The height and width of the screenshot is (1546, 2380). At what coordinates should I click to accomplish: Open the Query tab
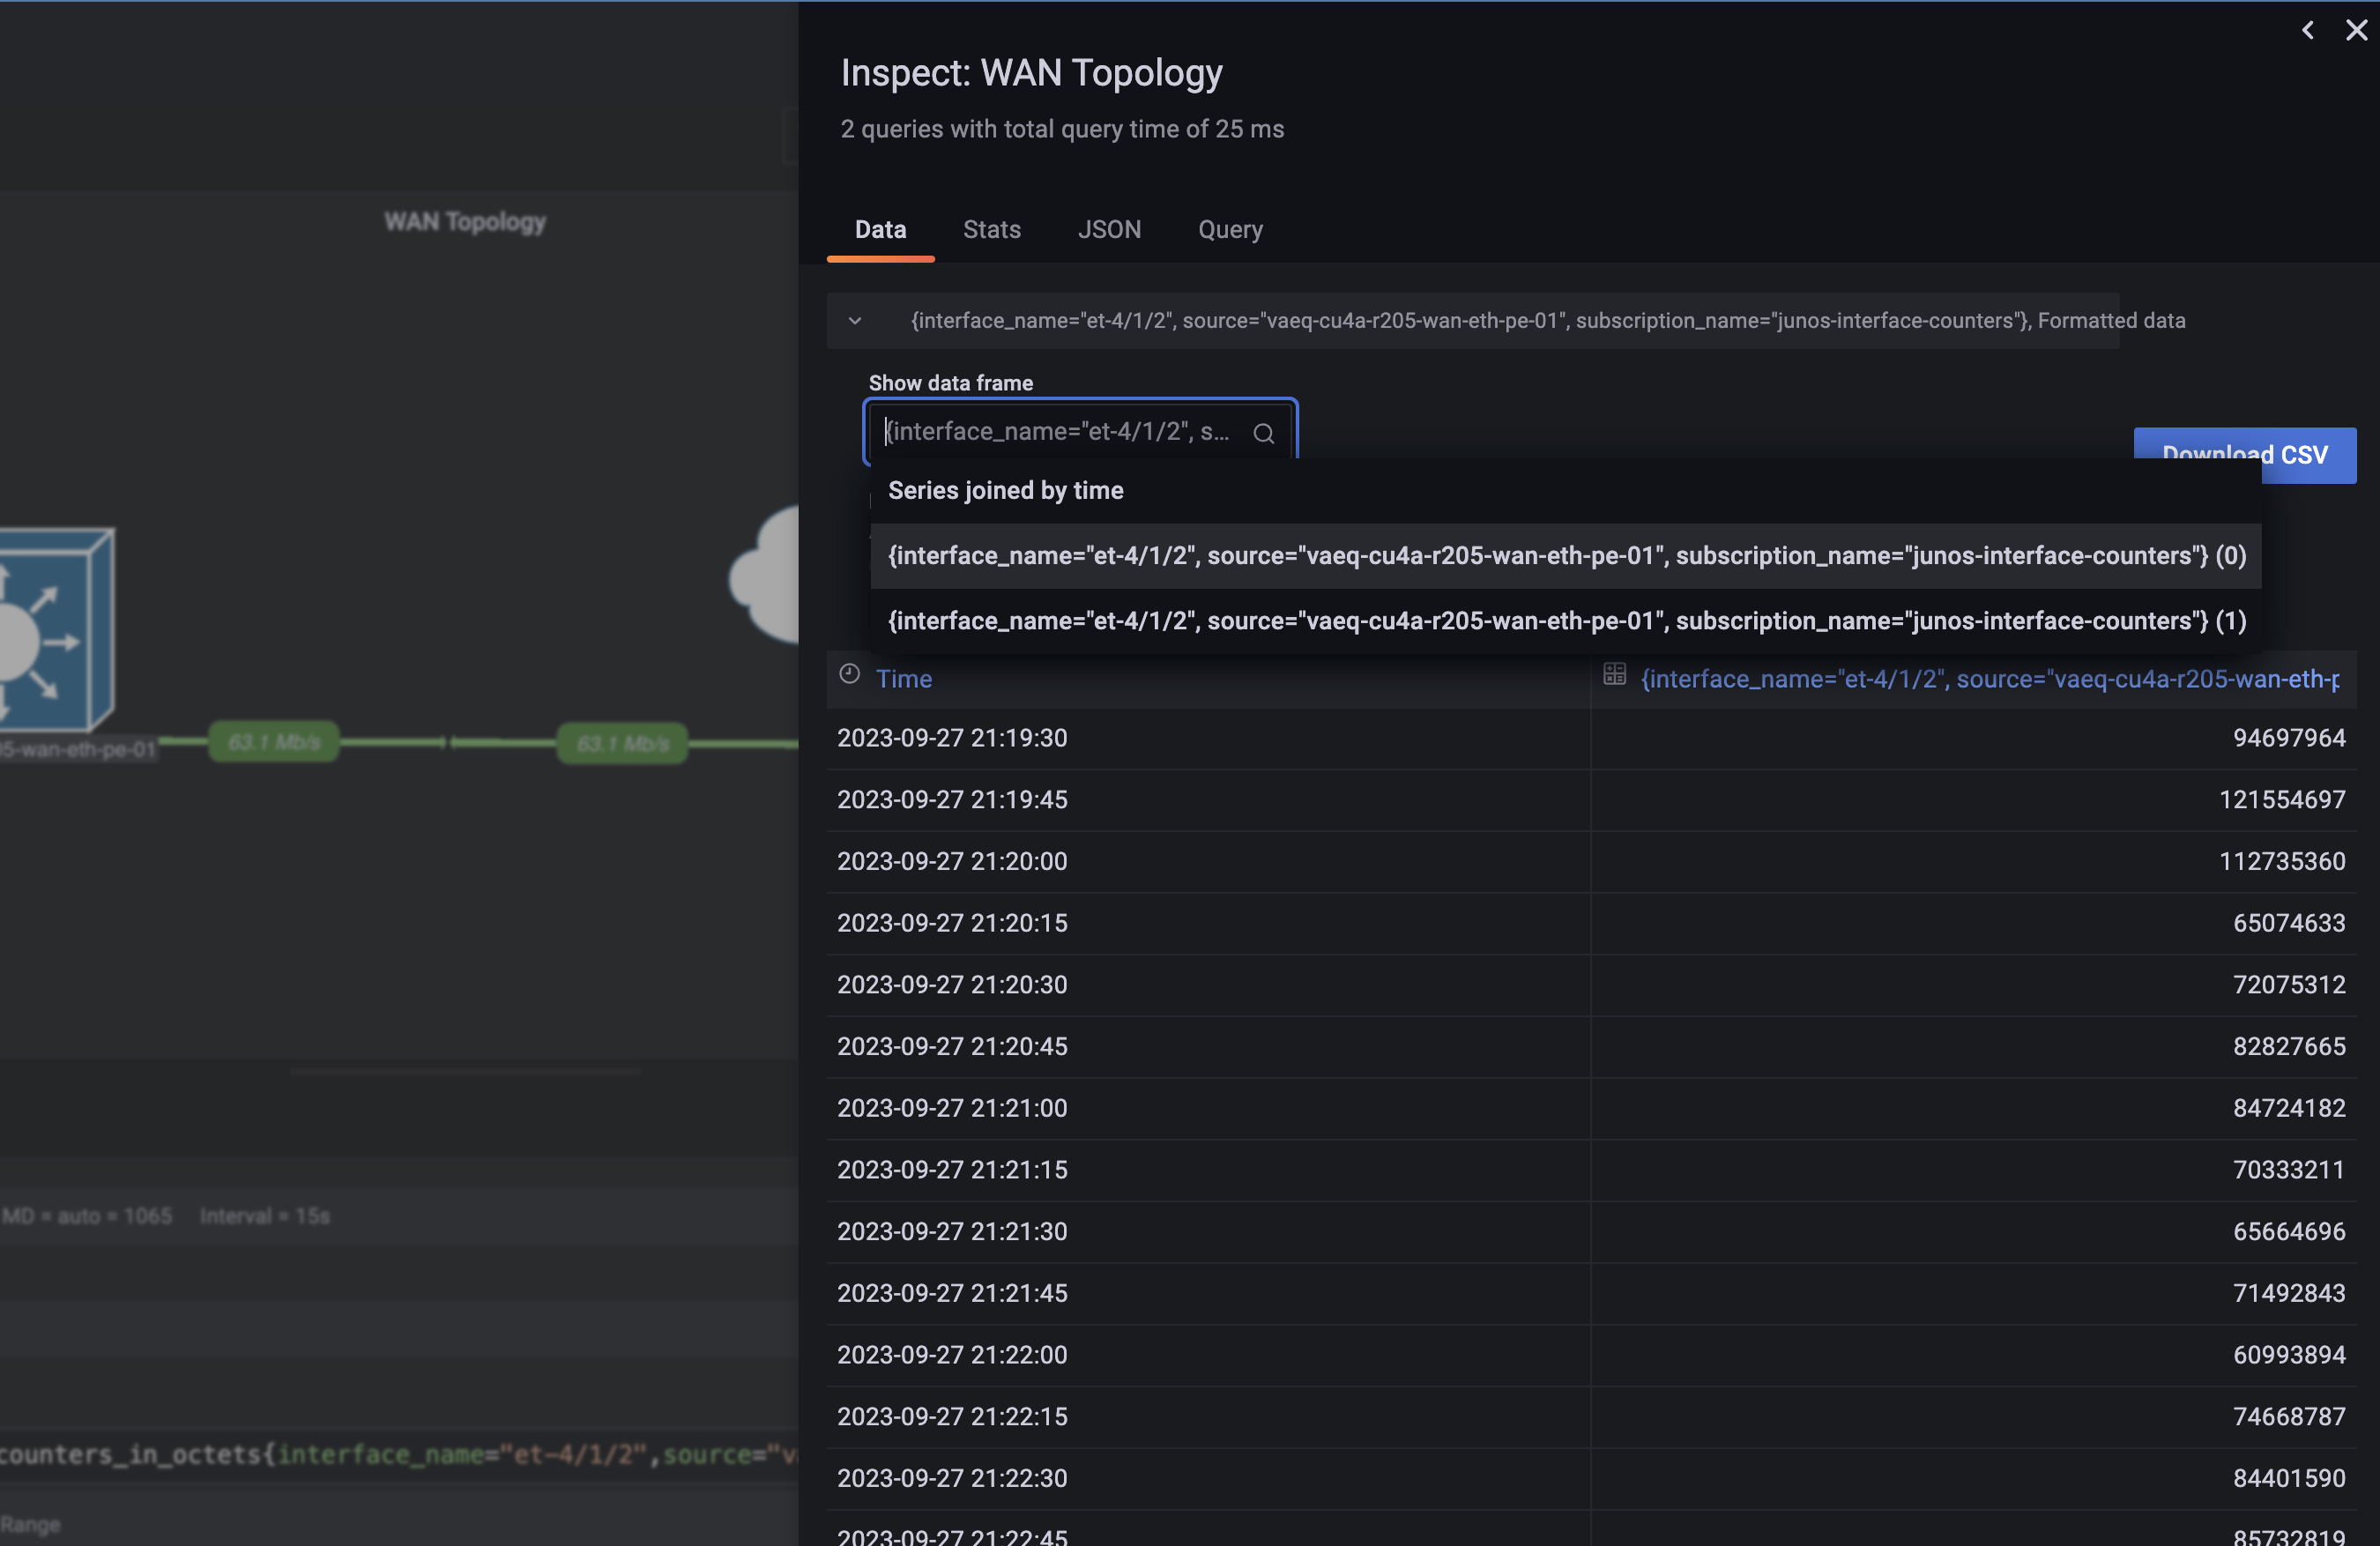pyautogui.click(x=1230, y=229)
